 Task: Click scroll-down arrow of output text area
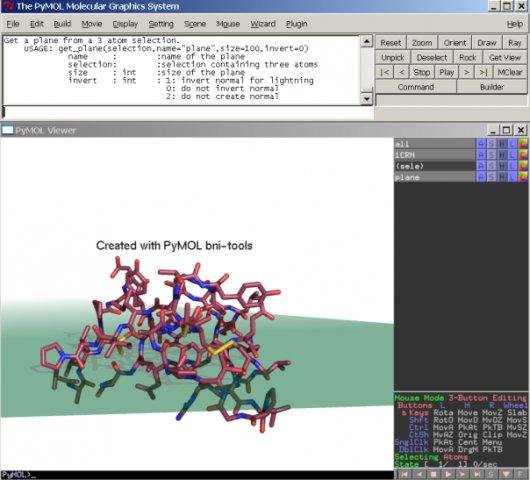[x=367, y=99]
